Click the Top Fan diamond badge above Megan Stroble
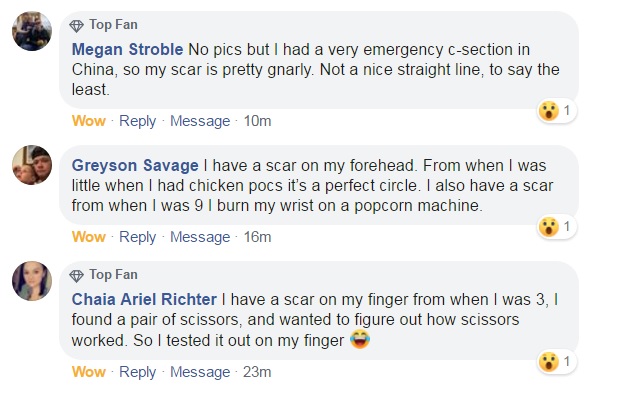 pos(76,26)
